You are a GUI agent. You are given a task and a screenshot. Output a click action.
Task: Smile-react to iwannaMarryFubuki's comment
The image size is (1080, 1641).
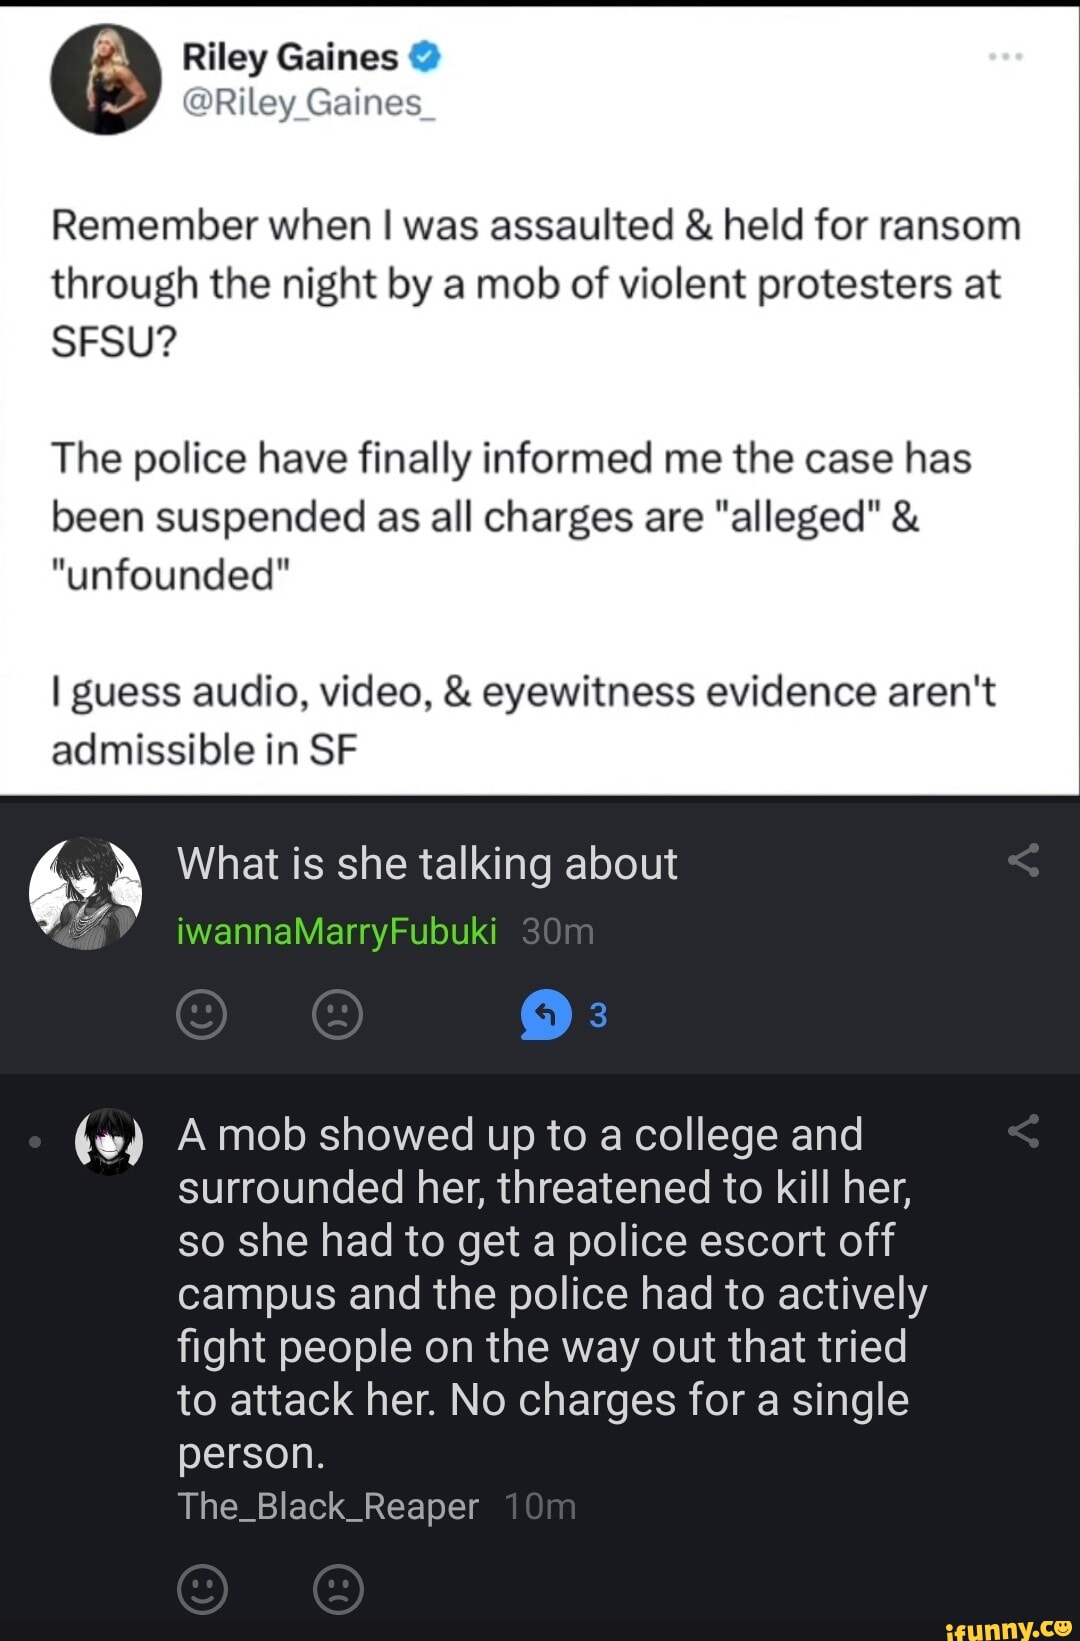(201, 1014)
